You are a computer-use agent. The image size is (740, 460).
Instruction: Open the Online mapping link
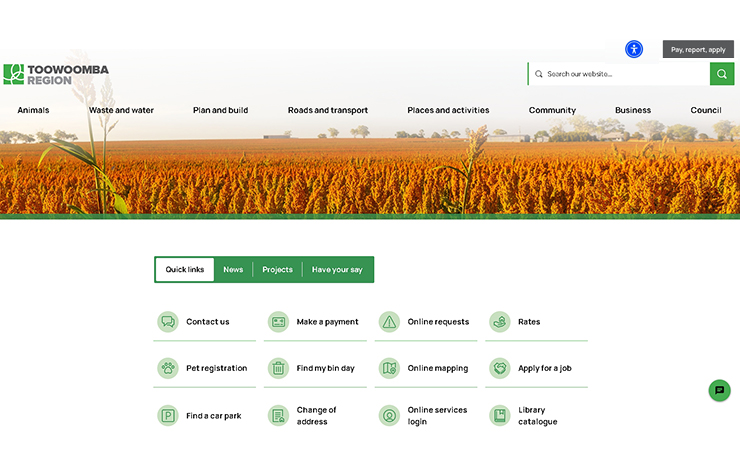click(x=438, y=368)
